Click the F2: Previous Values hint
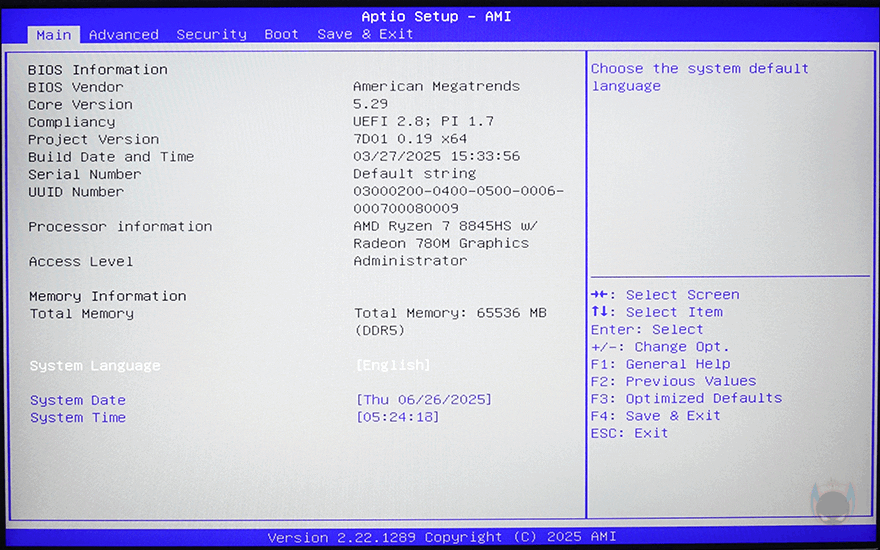This screenshot has width=880, height=550. [674, 381]
